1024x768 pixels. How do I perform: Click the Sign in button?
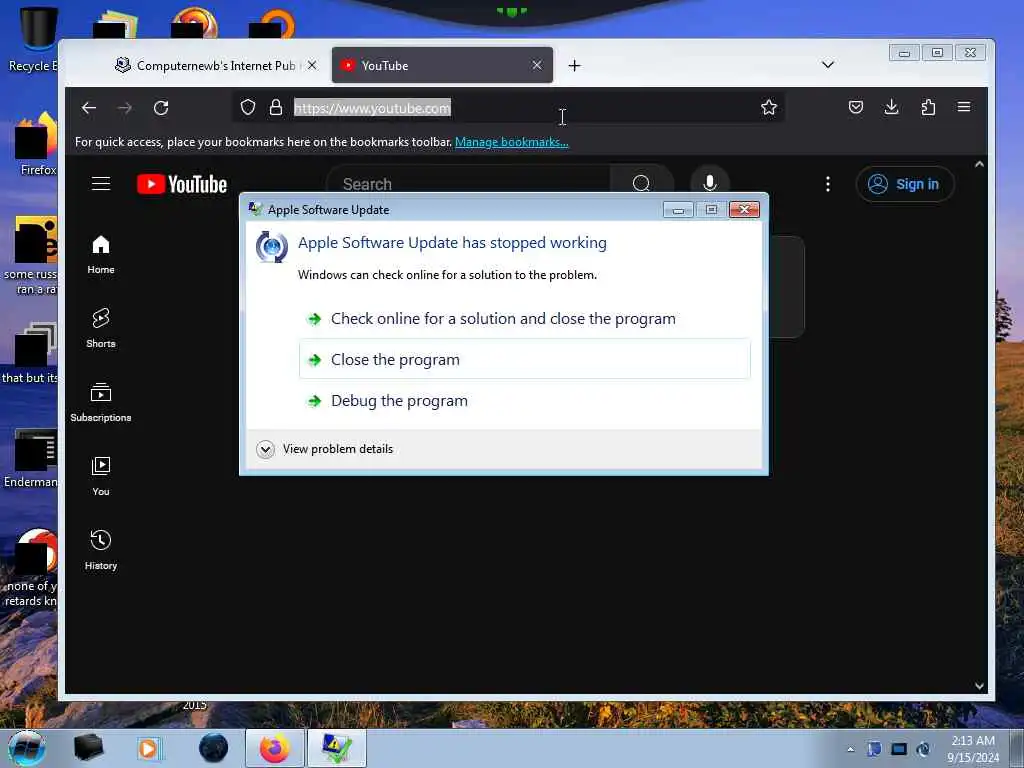point(904,184)
